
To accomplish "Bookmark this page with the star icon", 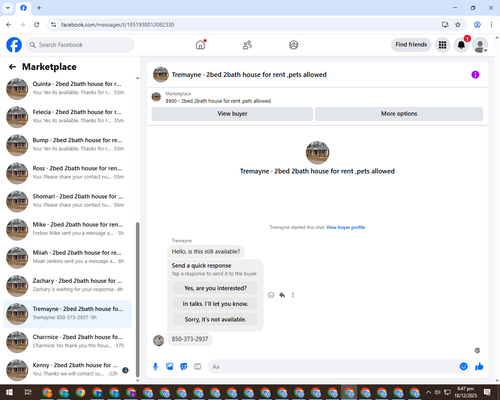I will [458, 25].
